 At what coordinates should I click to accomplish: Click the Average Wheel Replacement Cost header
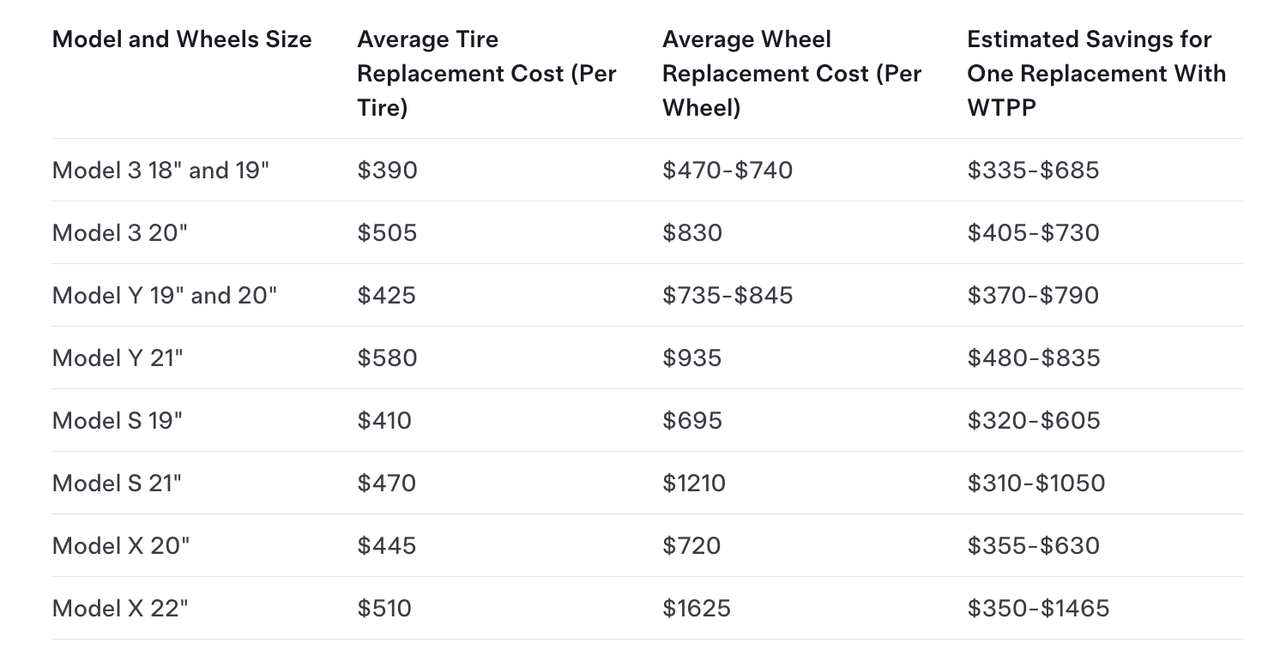(791, 73)
